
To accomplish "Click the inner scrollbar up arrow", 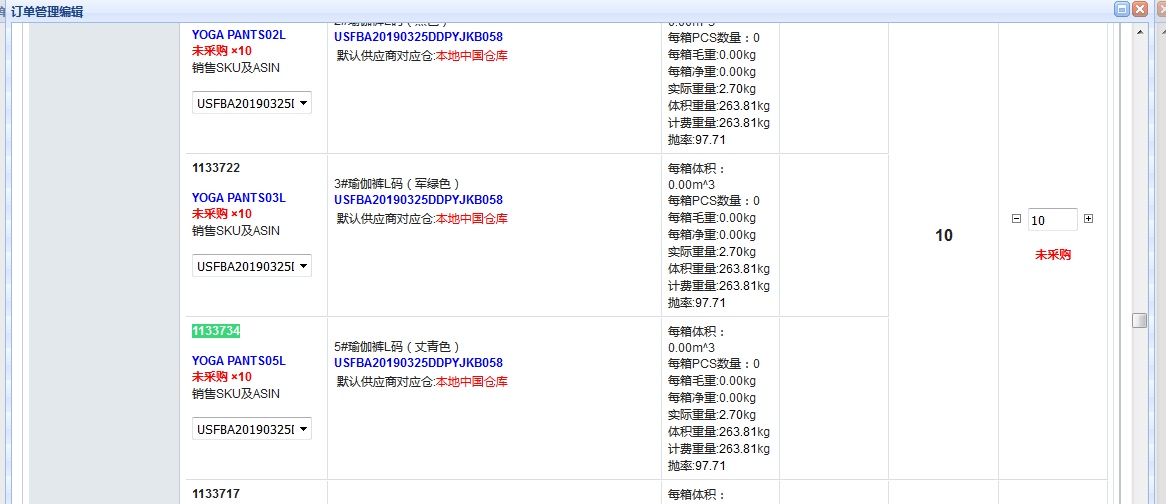I will pyautogui.click(x=1139, y=32).
